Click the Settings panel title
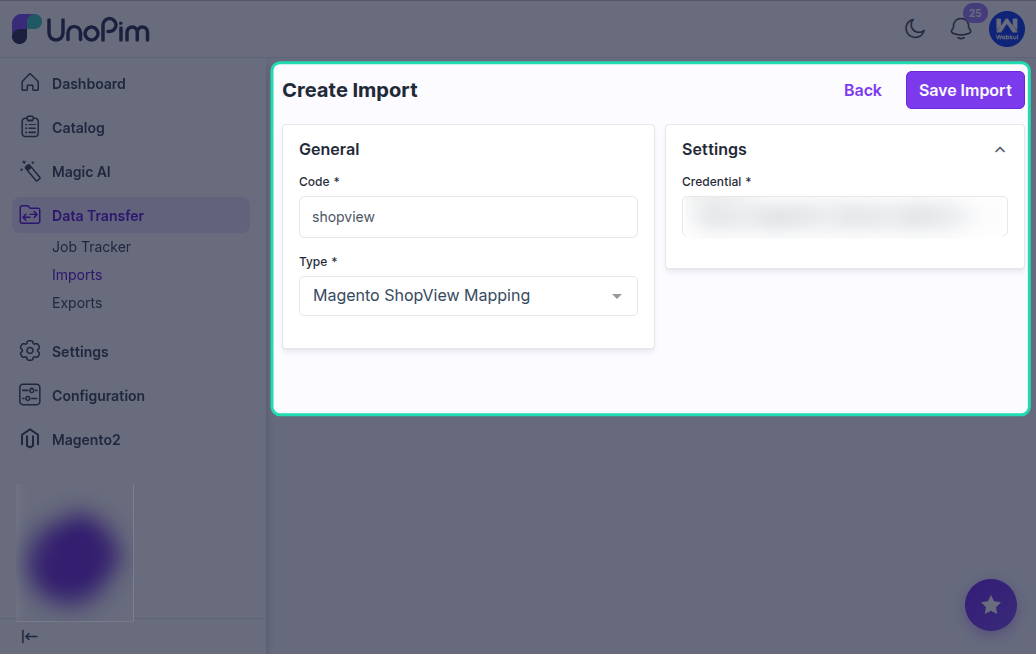This screenshot has width=1036, height=654. (714, 149)
